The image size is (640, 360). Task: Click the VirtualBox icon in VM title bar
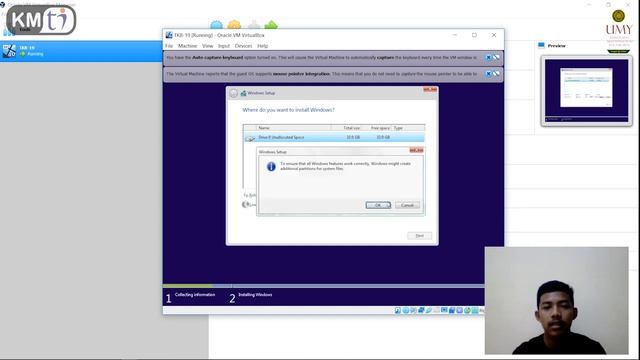click(x=169, y=35)
